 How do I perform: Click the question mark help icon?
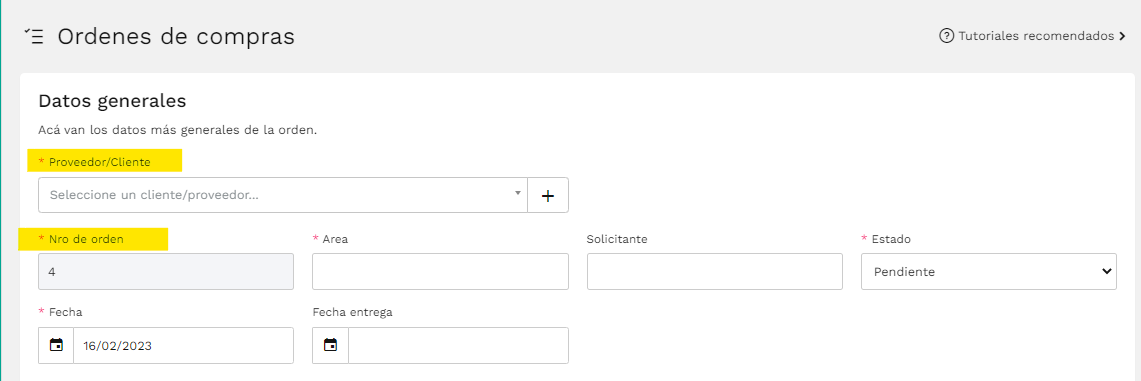(946, 36)
